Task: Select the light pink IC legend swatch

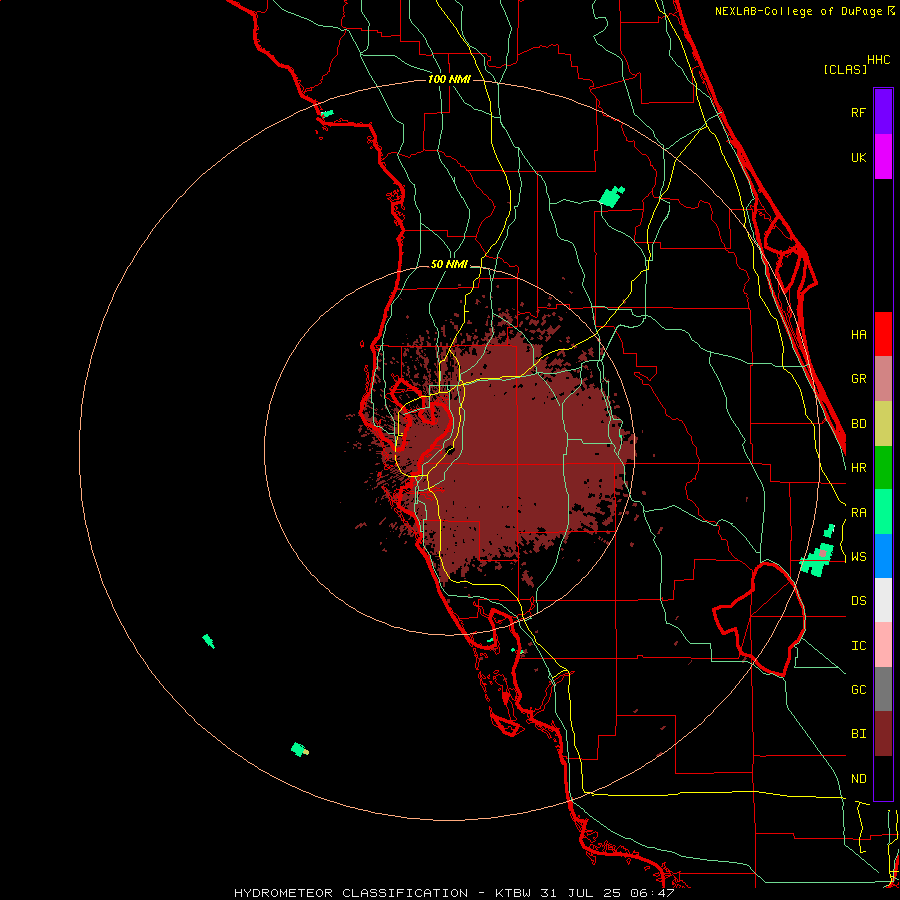Action: click(x=883, y=645)
